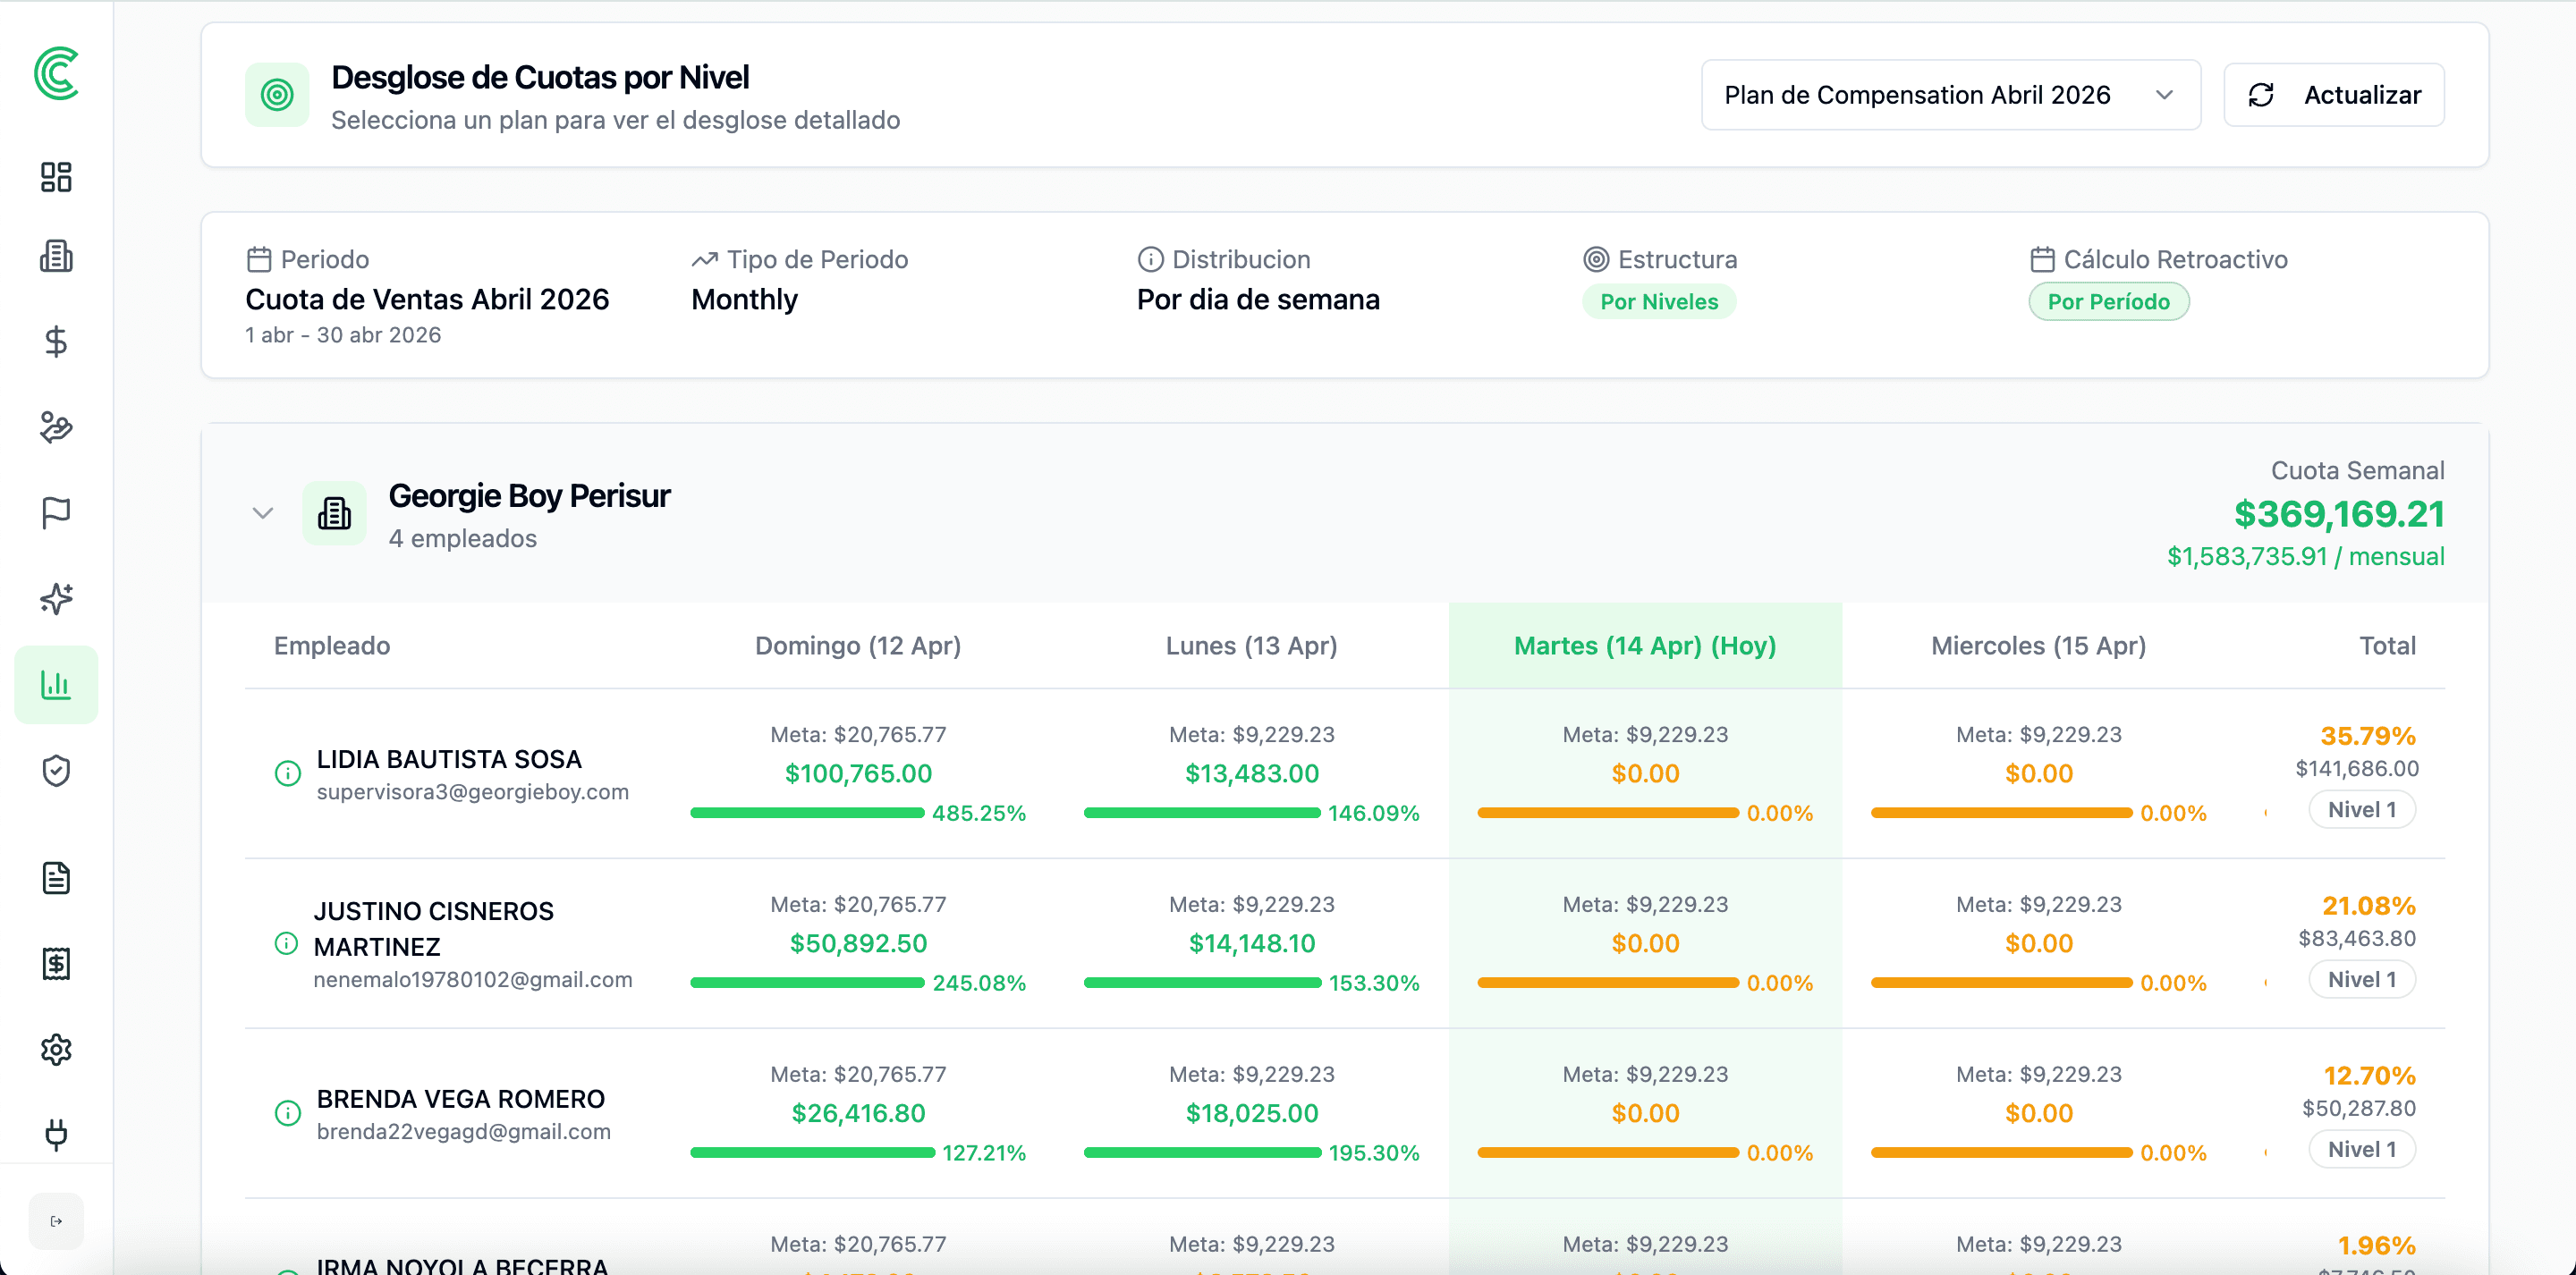Open the dashboard grid icon in sidebar

click(x=56, y=177)
